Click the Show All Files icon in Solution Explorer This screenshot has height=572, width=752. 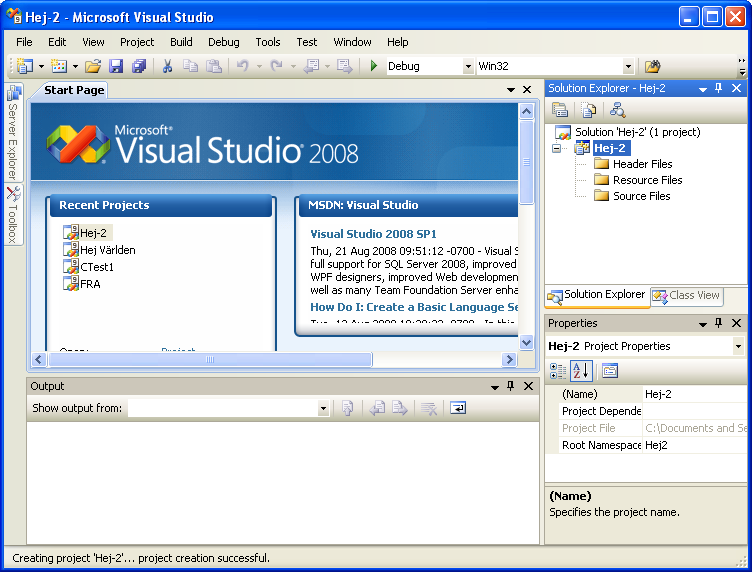589,110
